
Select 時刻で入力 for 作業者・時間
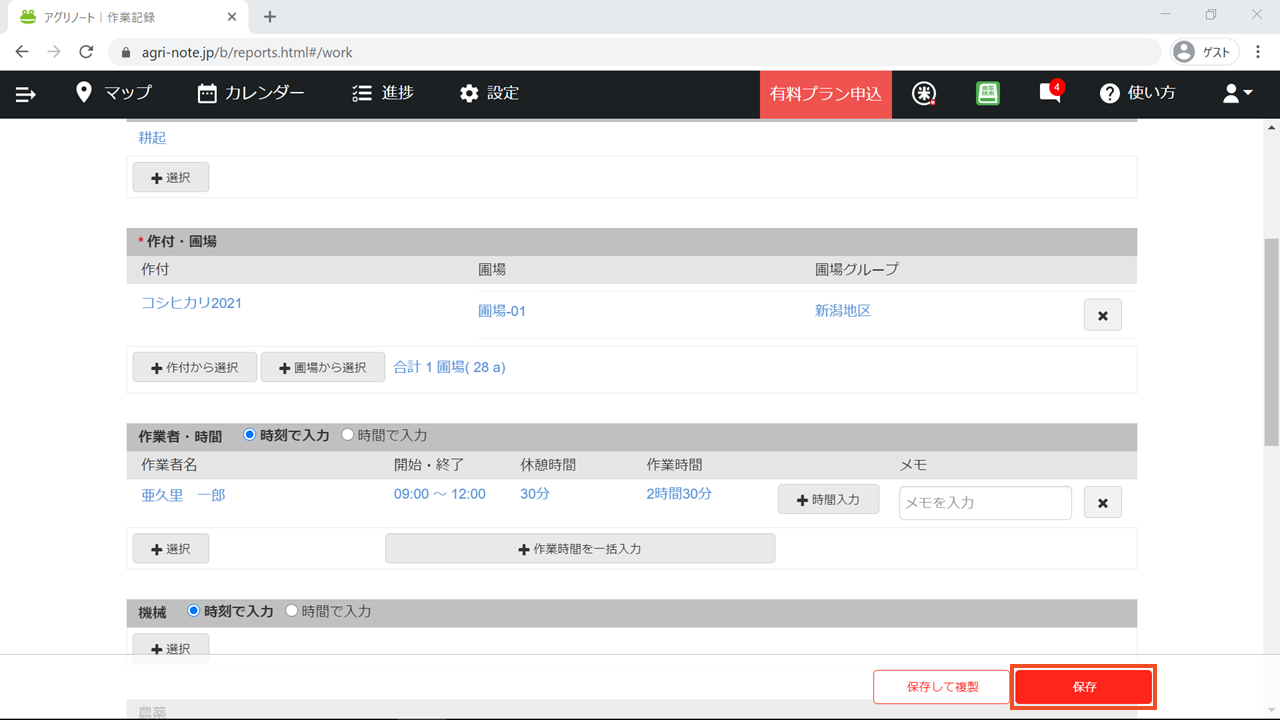[250, 435]
